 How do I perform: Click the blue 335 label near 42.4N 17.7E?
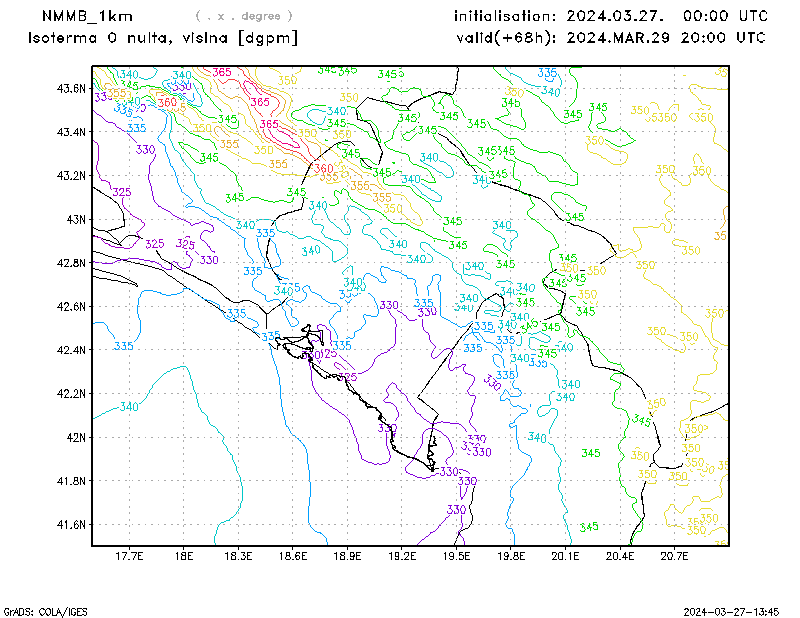123,346
